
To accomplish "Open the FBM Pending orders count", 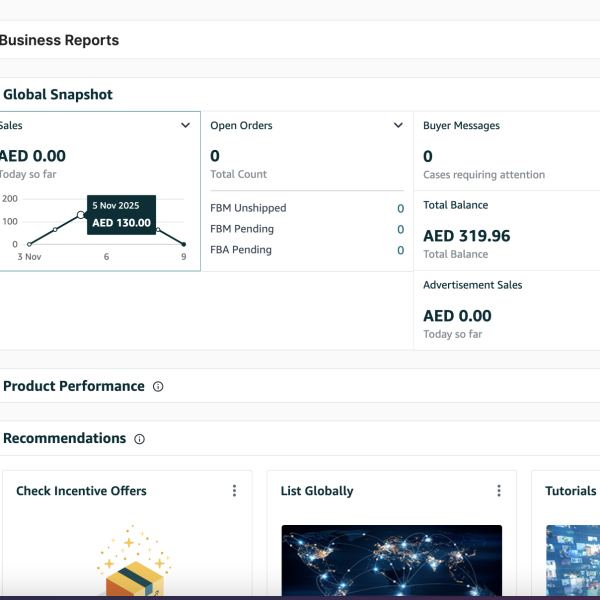I will click(x=400, y=229).
